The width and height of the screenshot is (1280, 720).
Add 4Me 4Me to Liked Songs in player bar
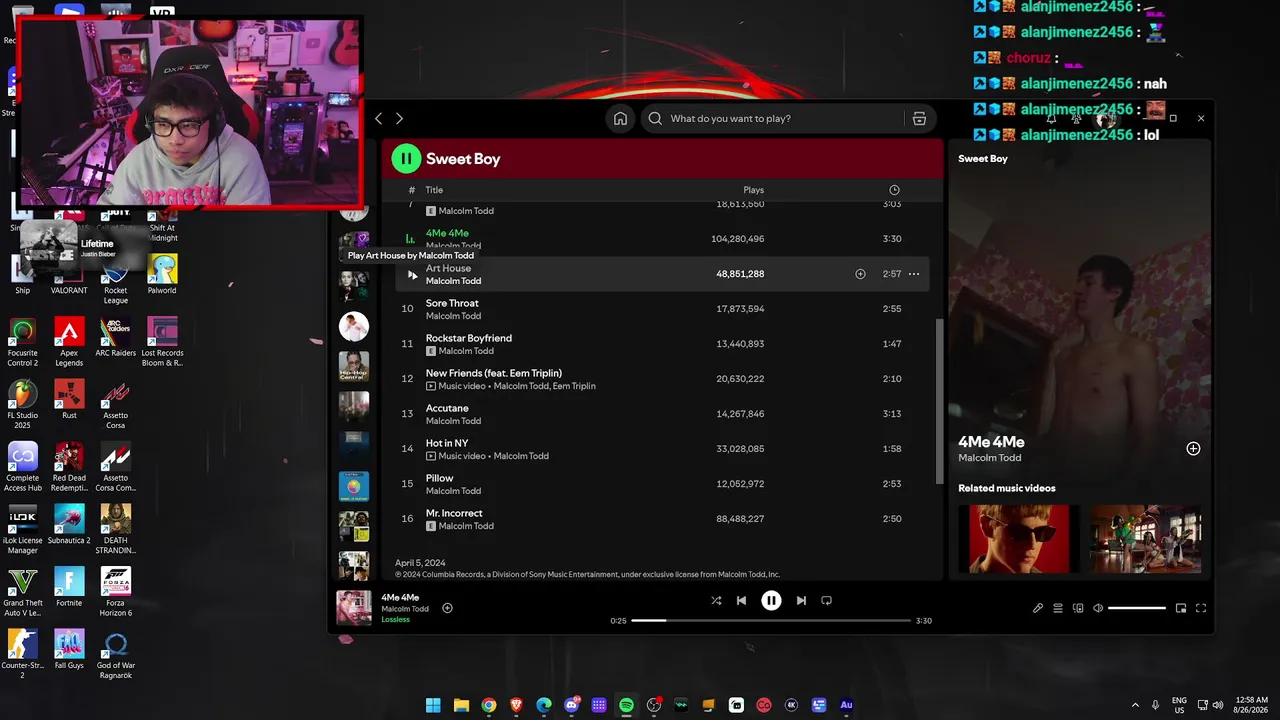[447, 608]
